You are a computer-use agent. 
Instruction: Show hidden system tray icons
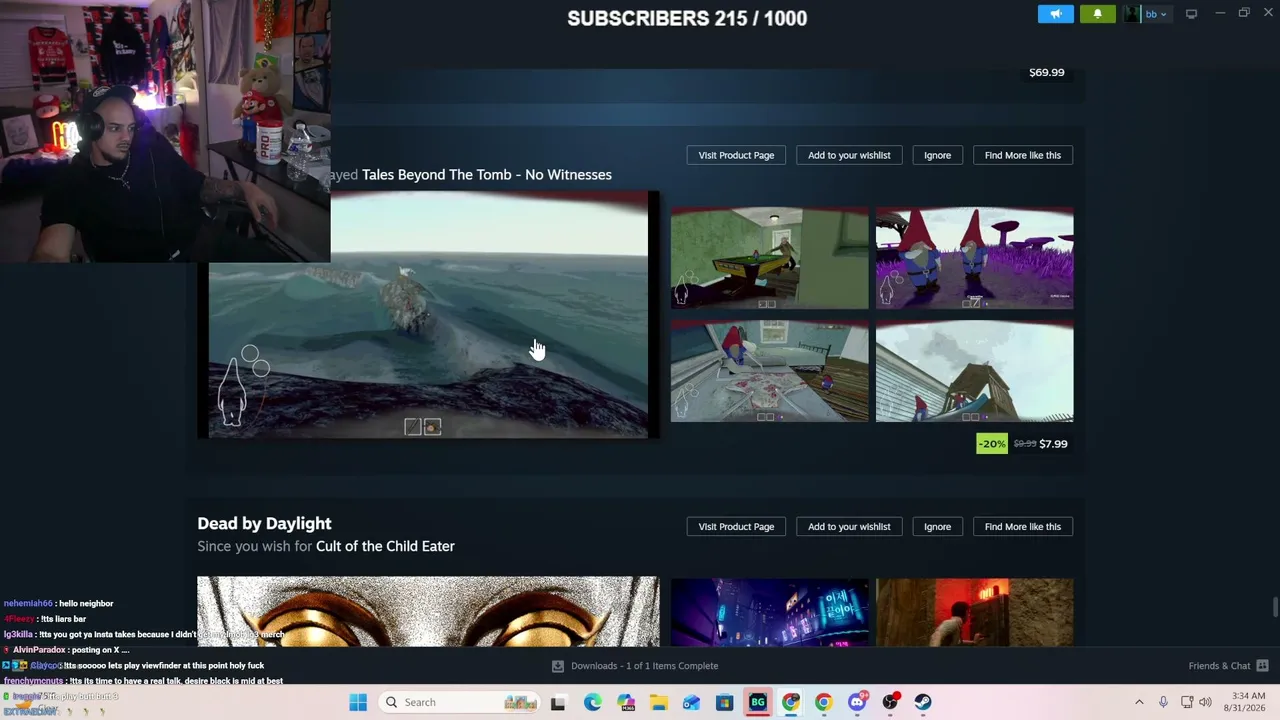(1139, 702)
